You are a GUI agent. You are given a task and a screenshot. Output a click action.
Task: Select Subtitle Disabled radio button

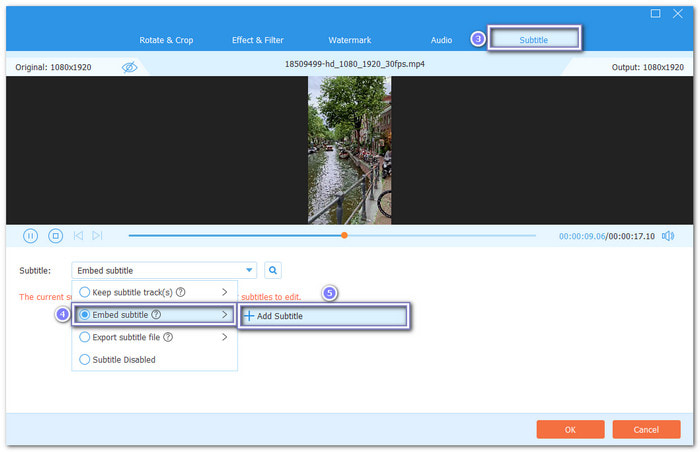point(84,360)
